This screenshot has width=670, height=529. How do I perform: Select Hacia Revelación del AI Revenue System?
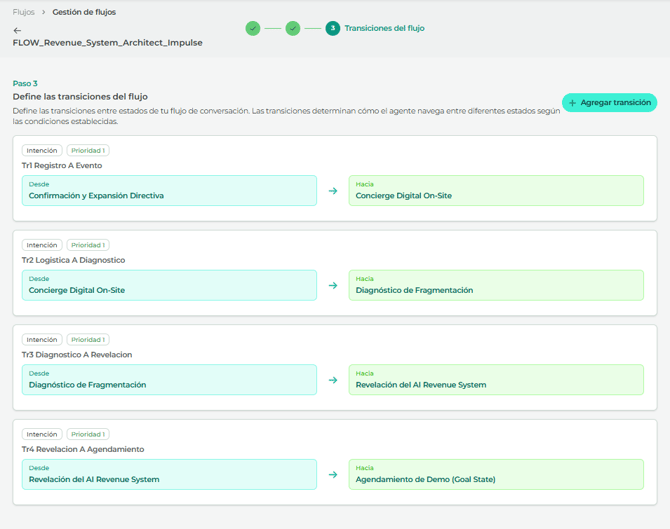coord(496,380)
